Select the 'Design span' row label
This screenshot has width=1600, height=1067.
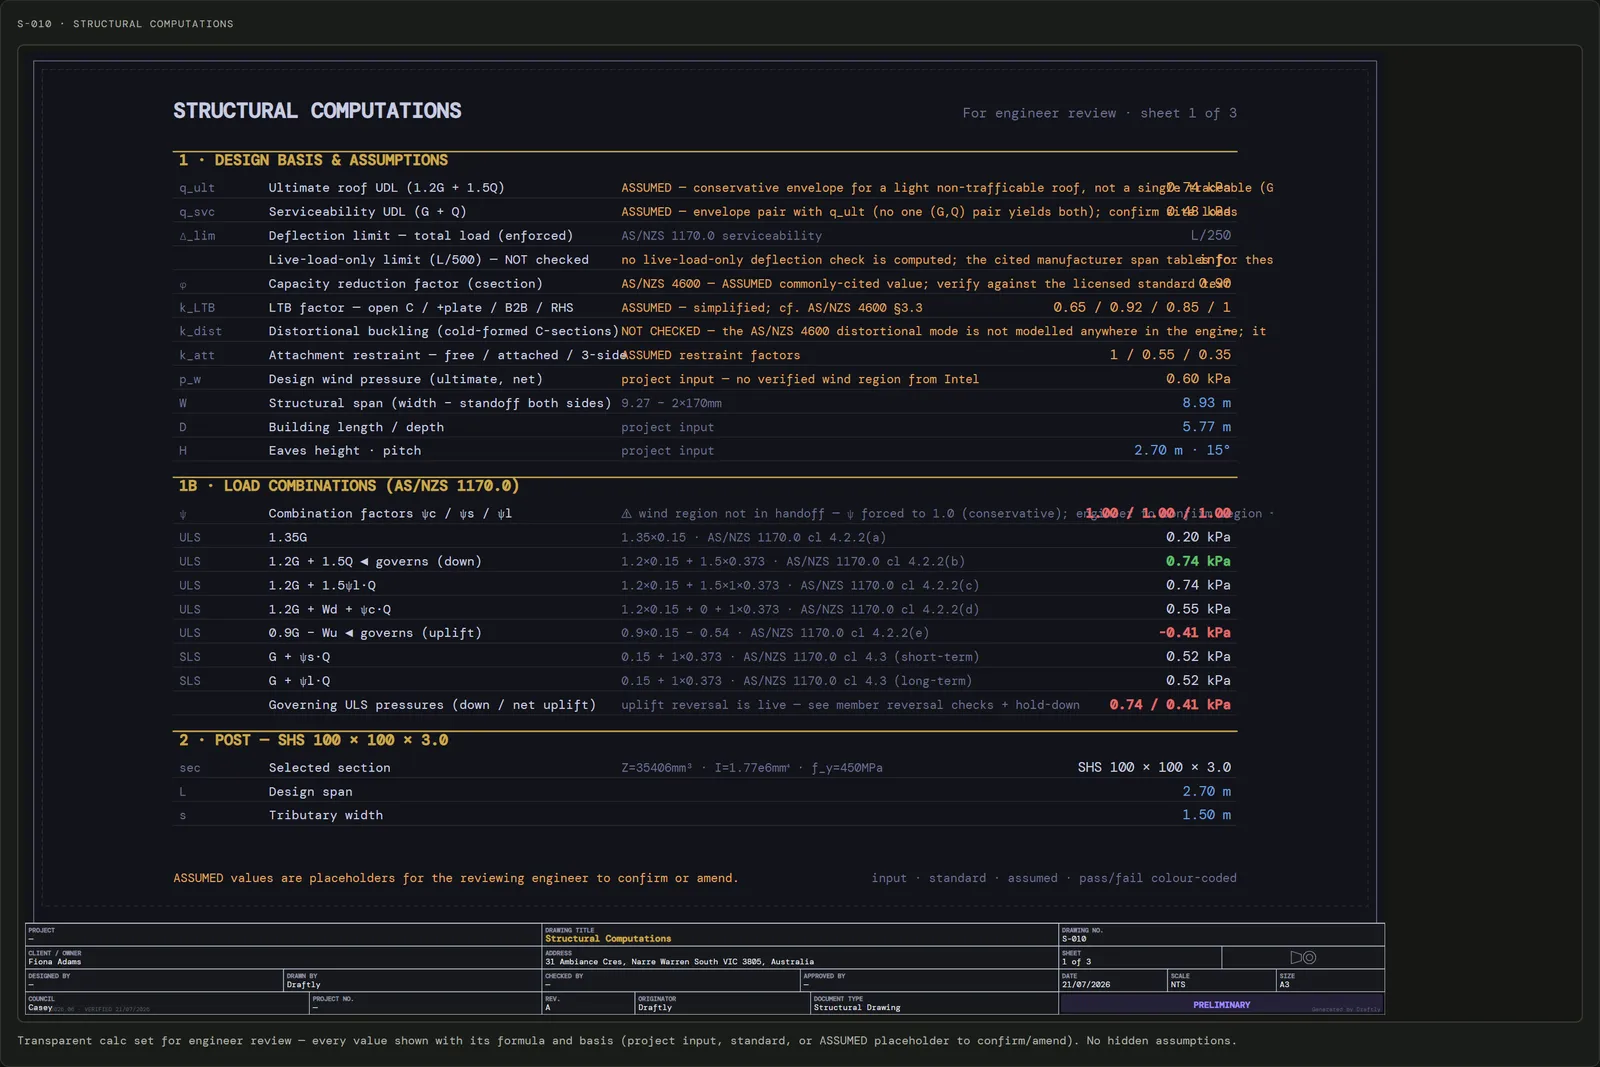[x=310, y=792]
